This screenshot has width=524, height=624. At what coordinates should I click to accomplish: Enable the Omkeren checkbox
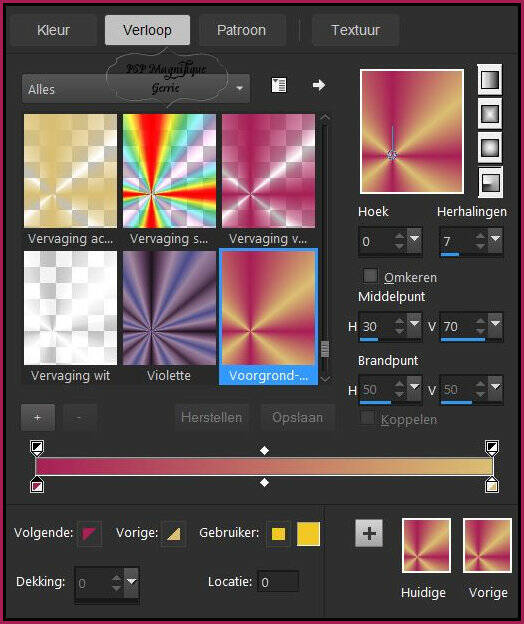[370, 276]
